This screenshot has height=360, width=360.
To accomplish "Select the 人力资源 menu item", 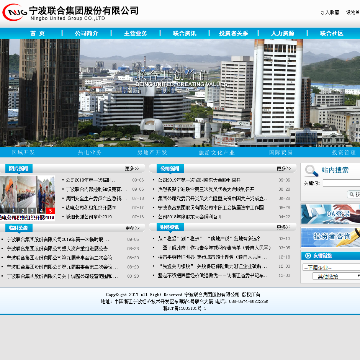I will [x=282, y=33].
